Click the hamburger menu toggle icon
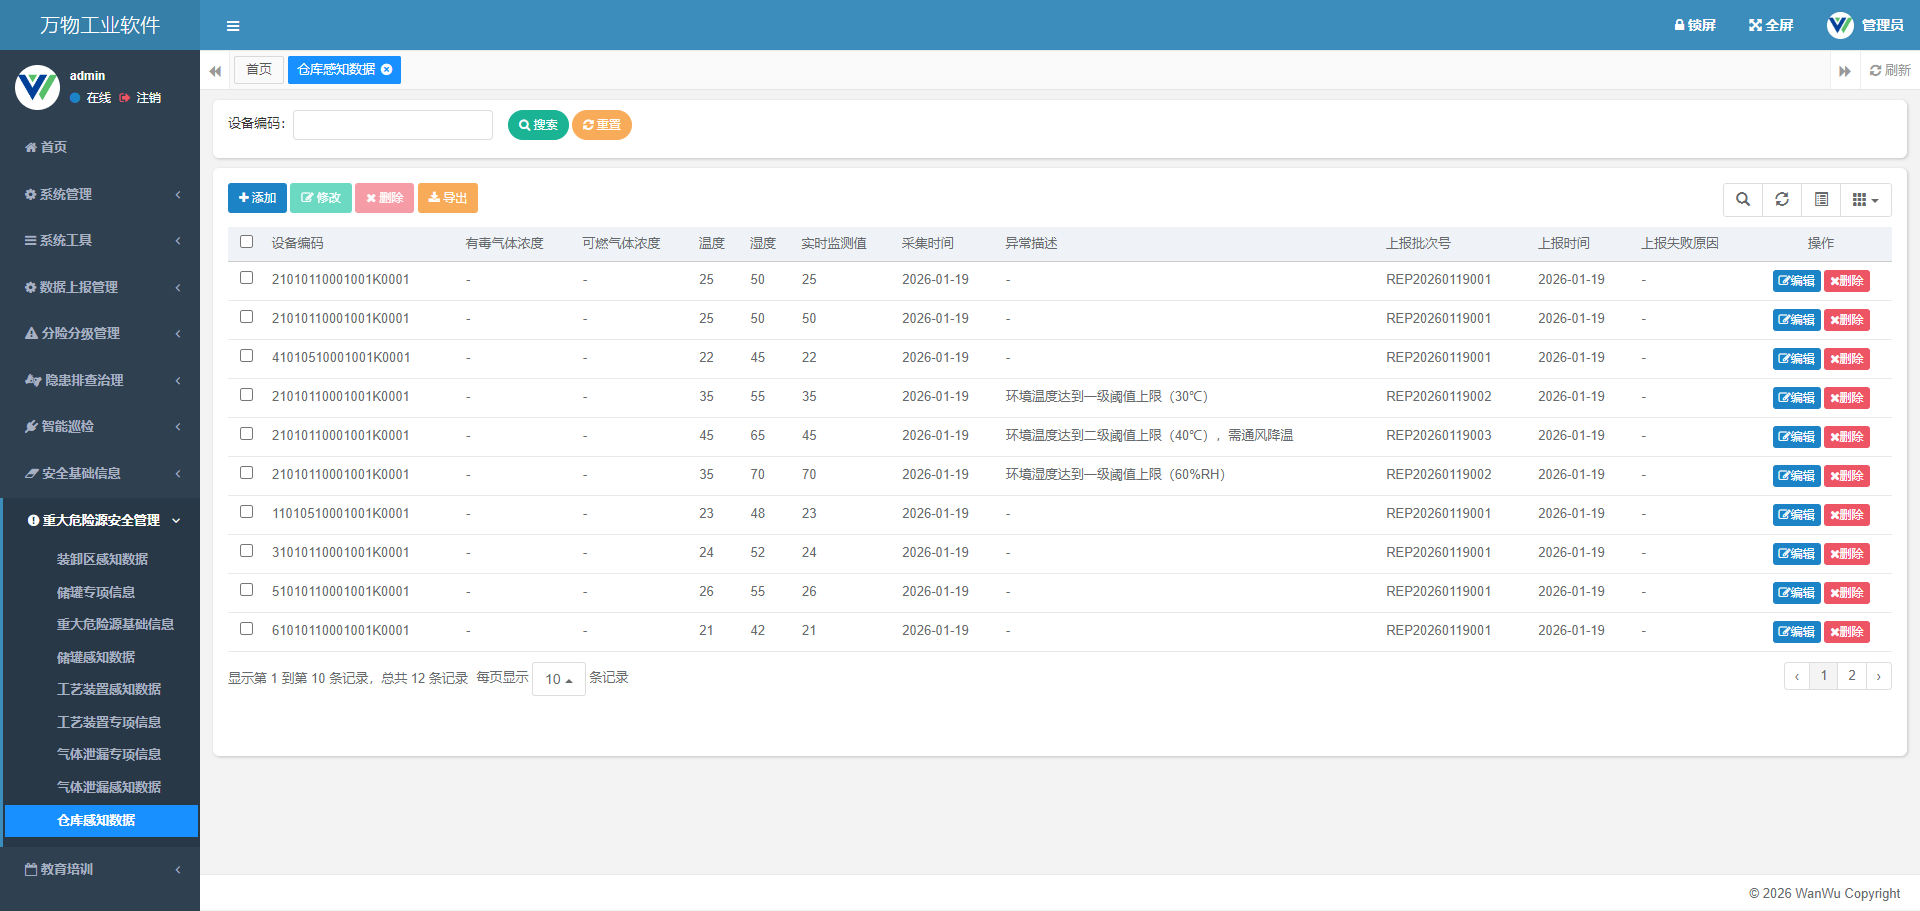1920x911 pixels. pyautogui.click(x=233, y=26)
